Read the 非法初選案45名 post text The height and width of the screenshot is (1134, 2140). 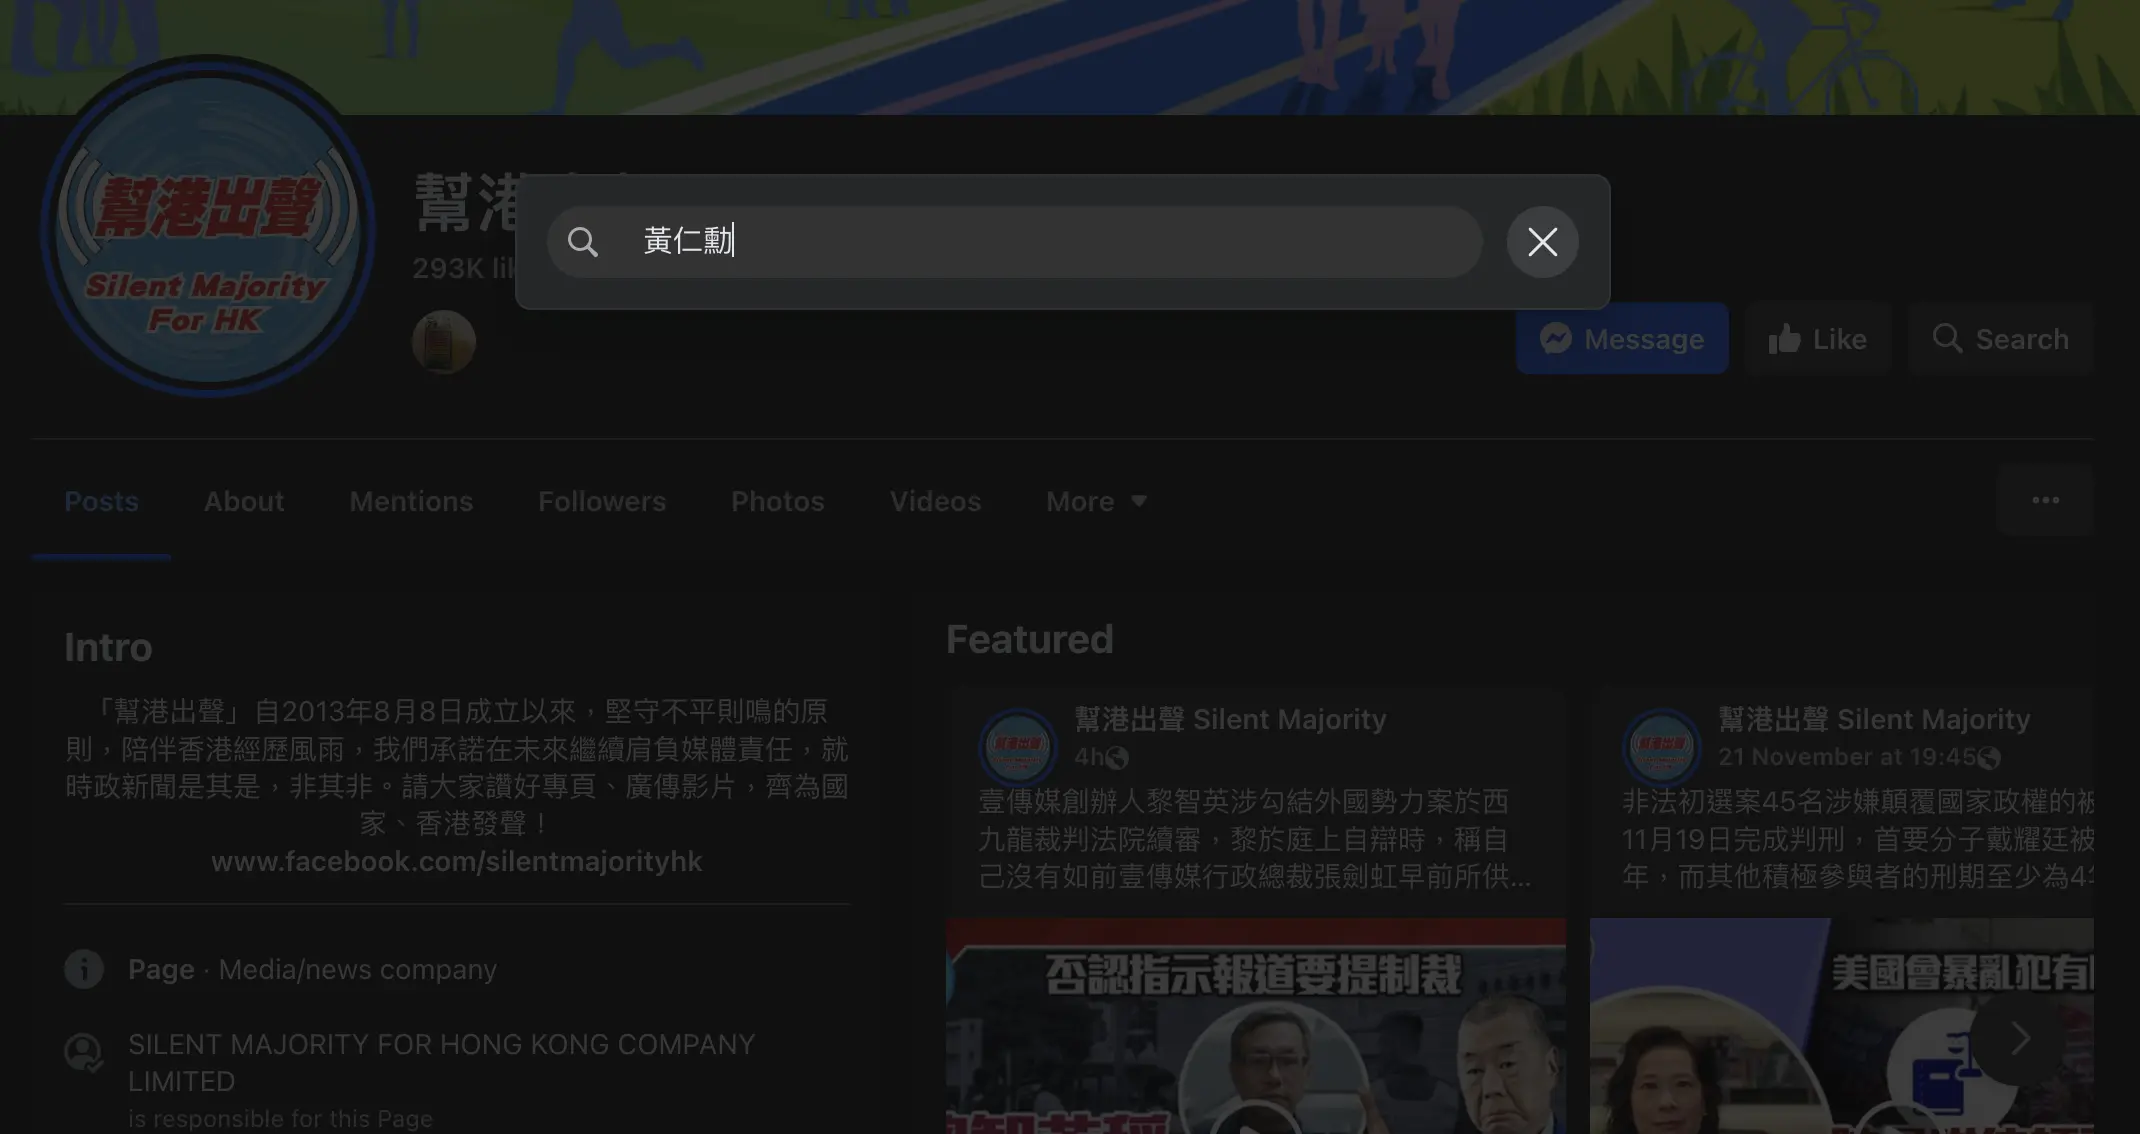click(1858, 838)
